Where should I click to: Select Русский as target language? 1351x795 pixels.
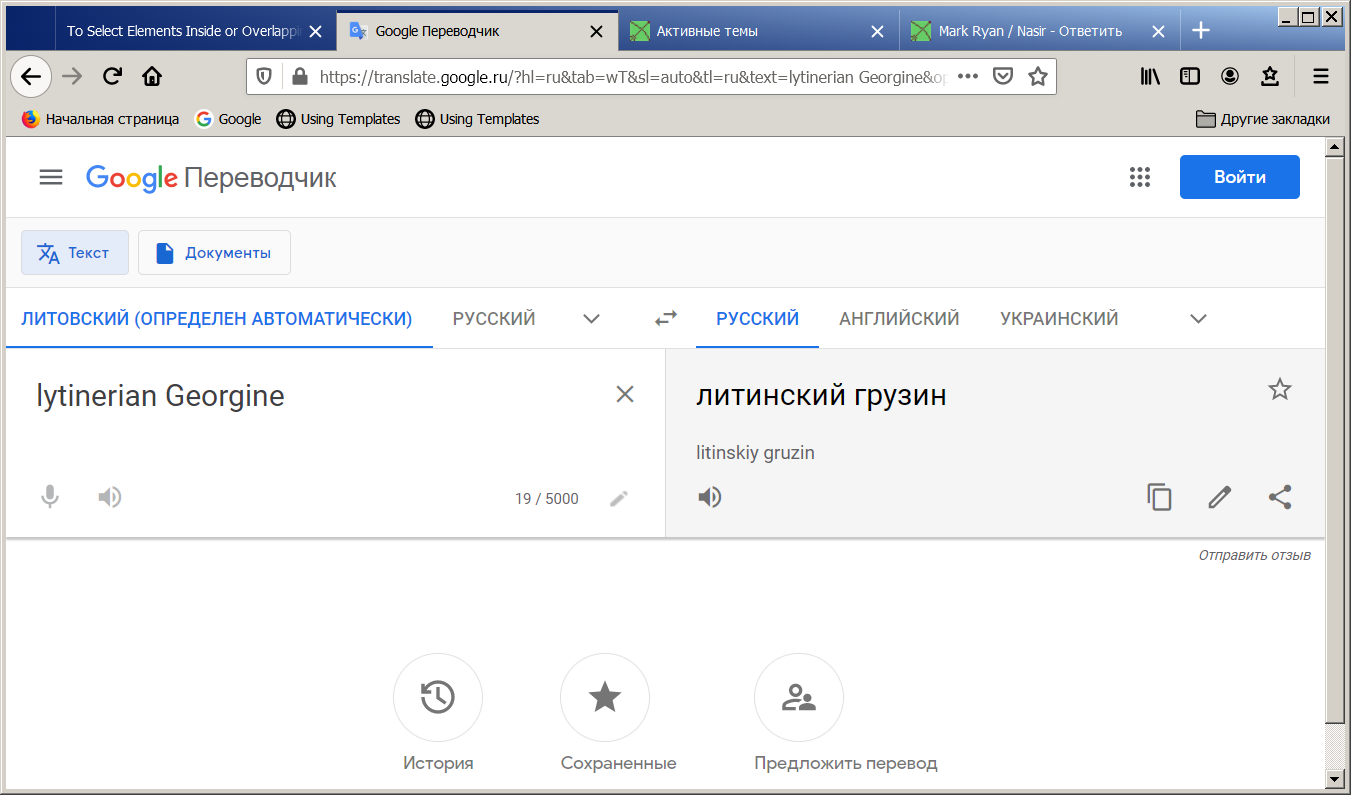coord(758,319)
